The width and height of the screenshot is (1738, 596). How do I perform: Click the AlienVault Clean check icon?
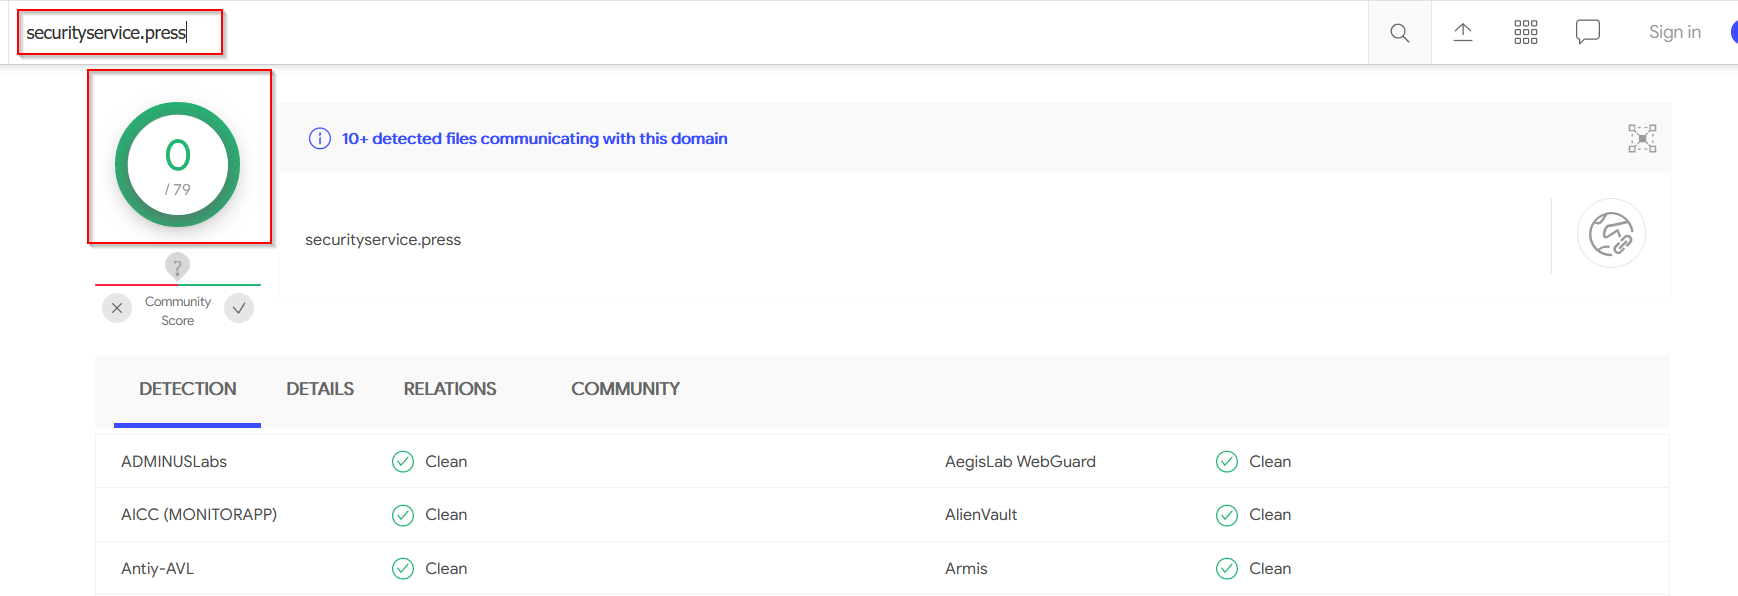pyautogui.click(x=1227, y=515)
